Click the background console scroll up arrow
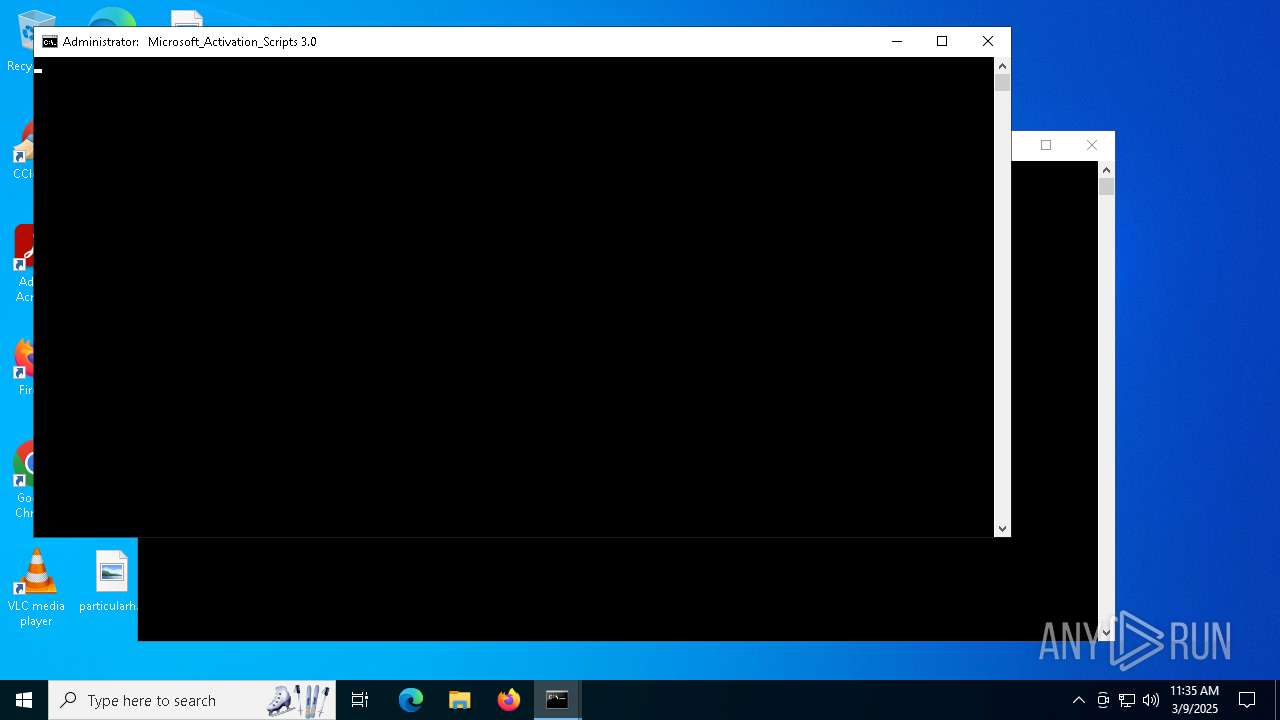 (1106, 170)
